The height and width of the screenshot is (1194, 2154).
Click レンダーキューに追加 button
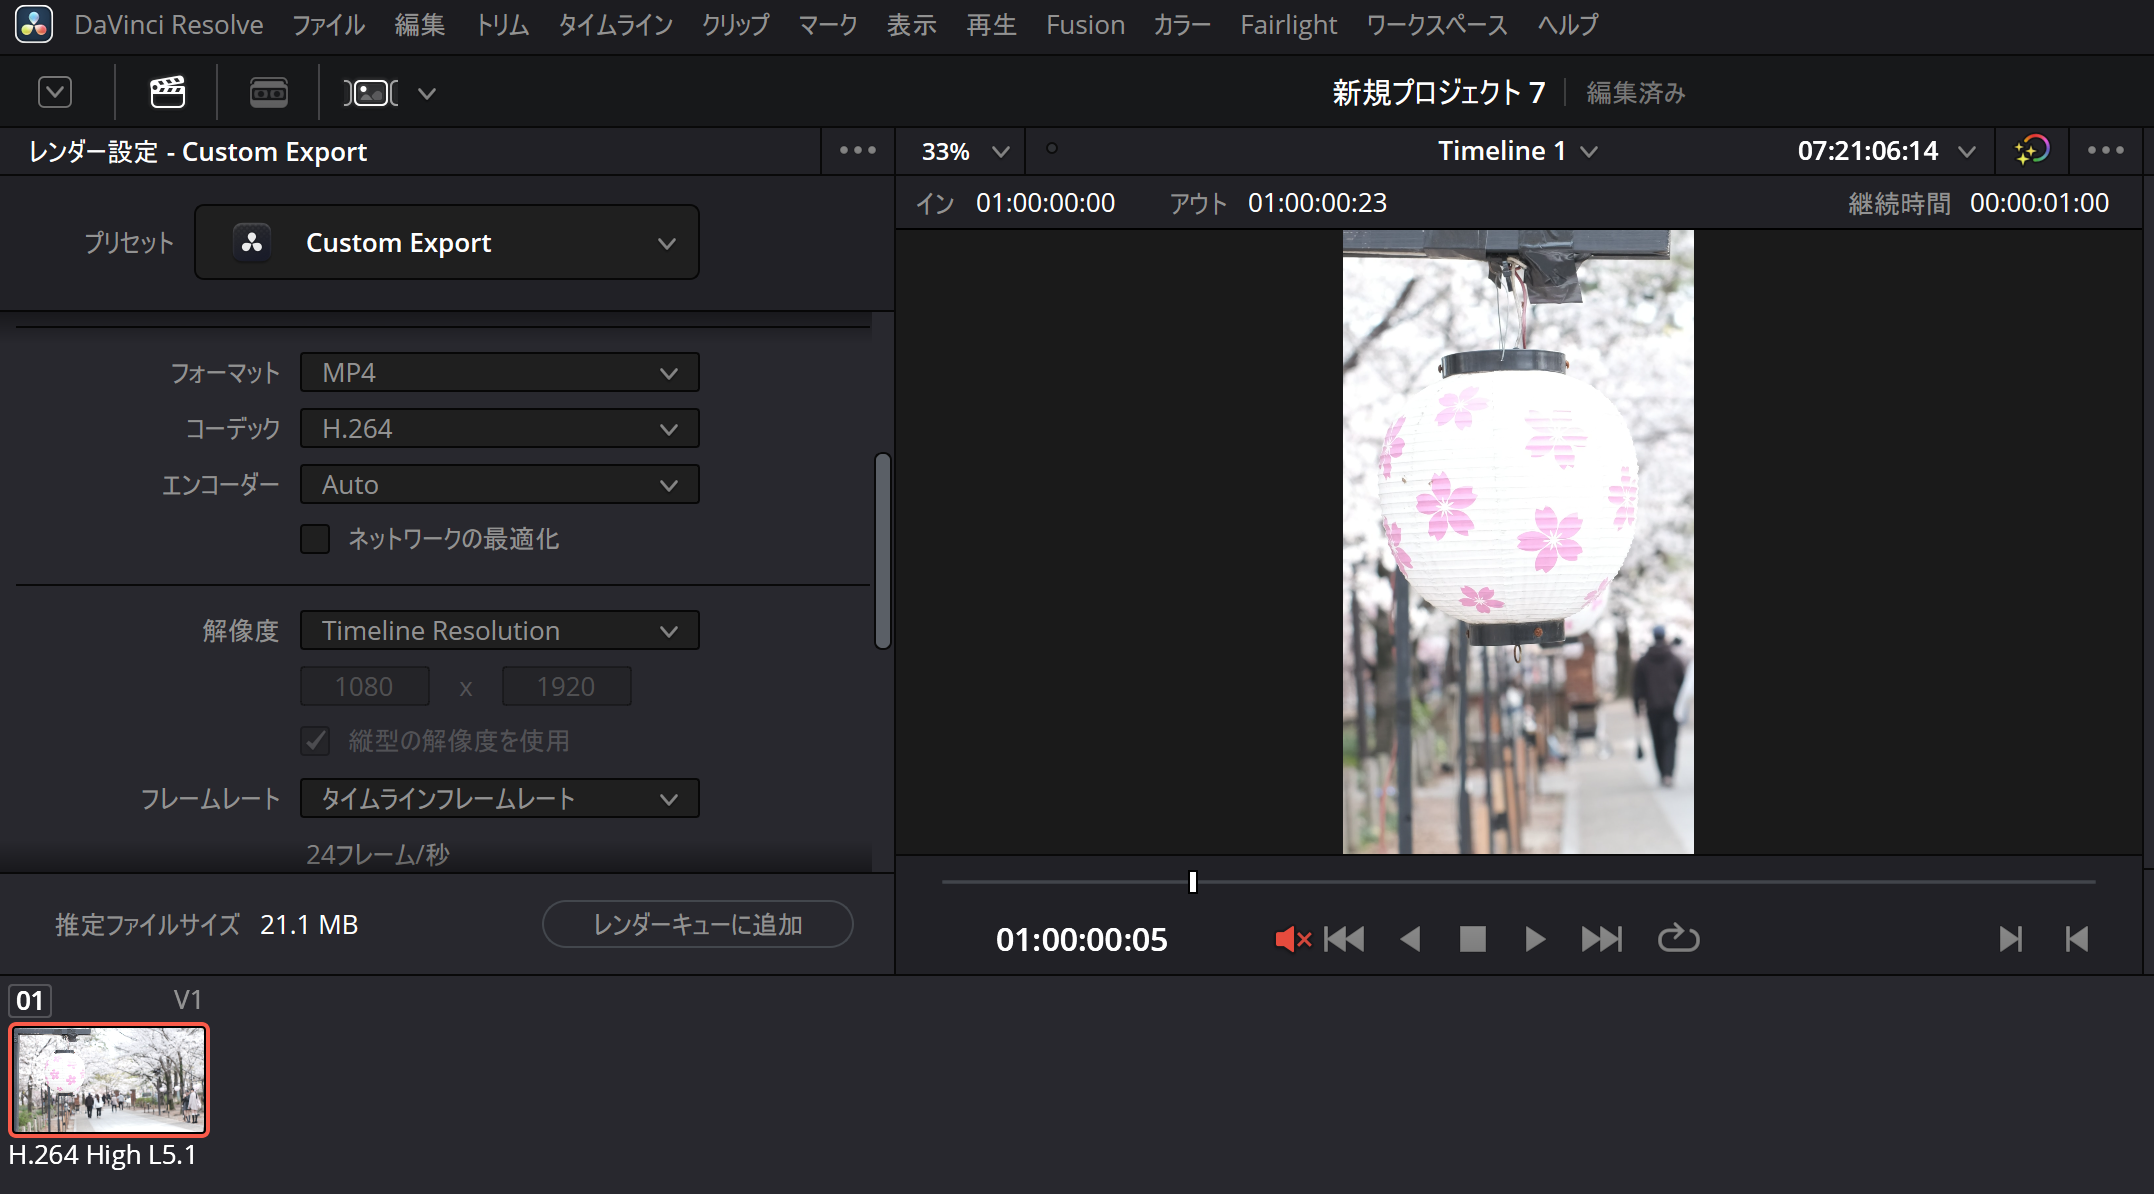697,924
